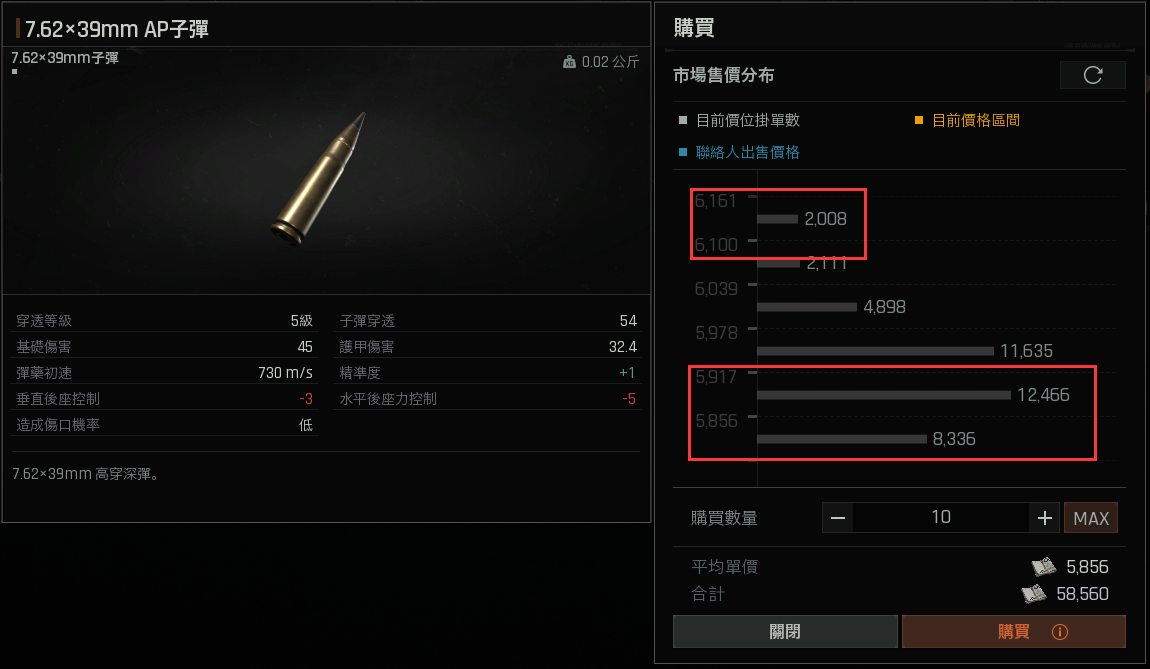
Task: Click the 7.62×39mm AP bullet image
Action: (x=318, y=179)
